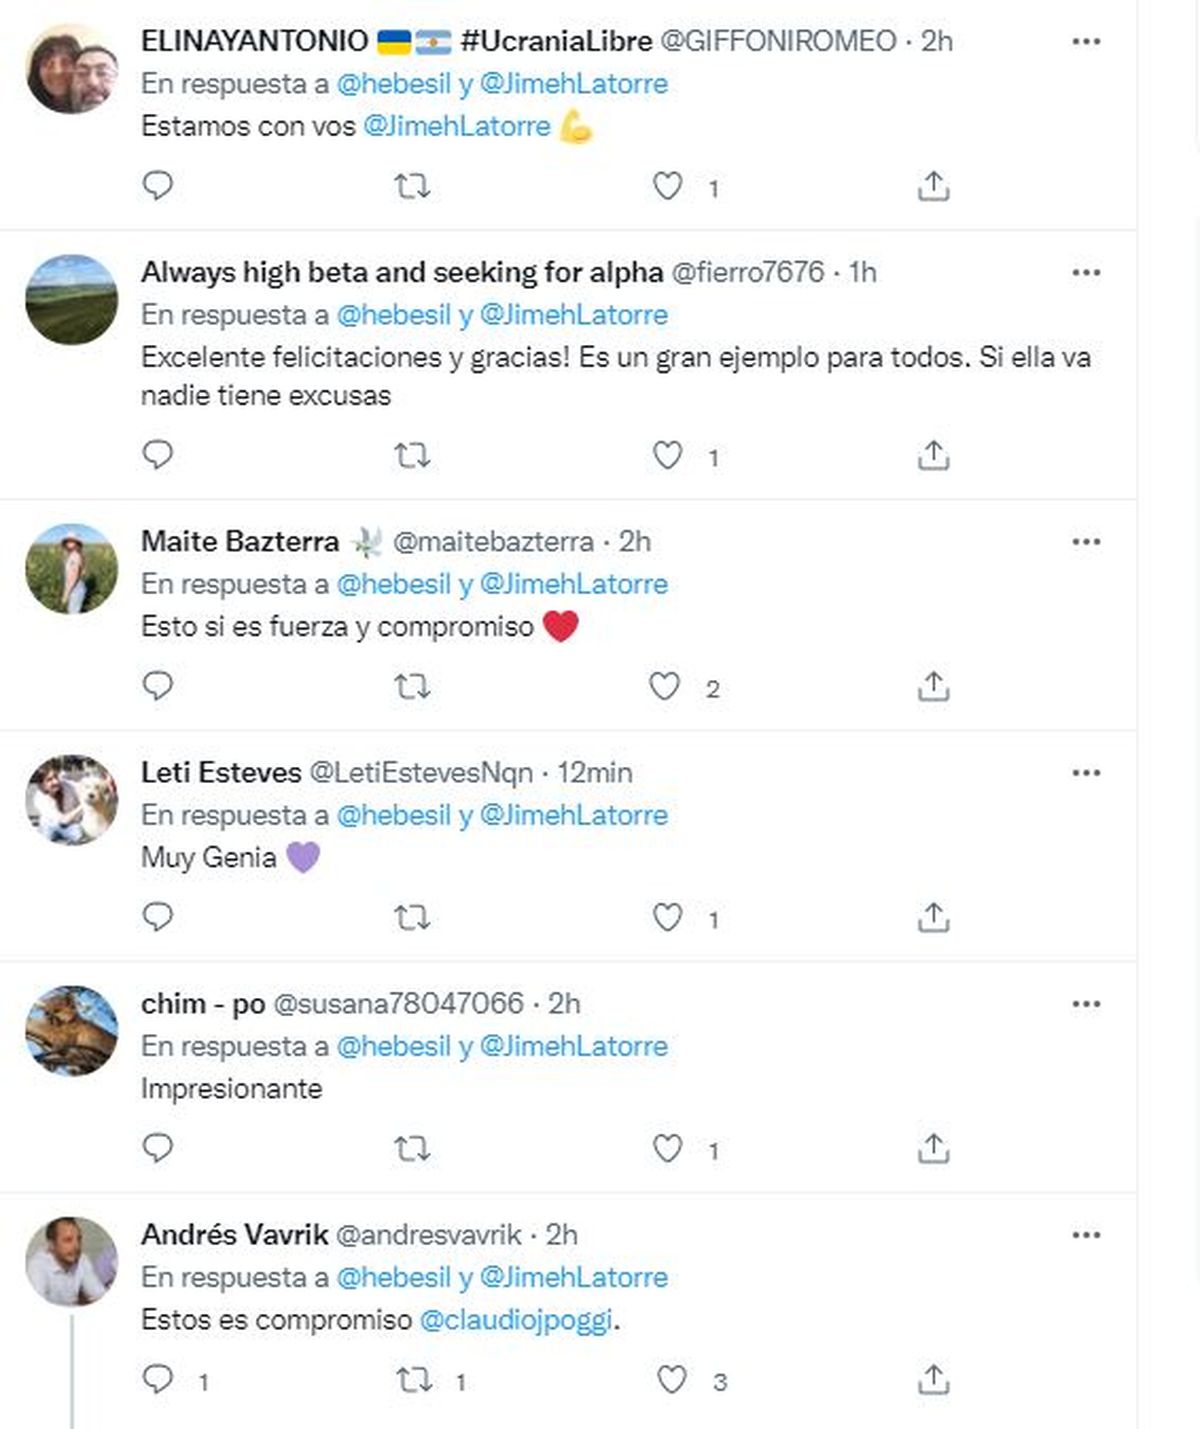Reply to Andrés Vavrik's tweet
1200x1429 pixels.
pyautogui.click(x=158, y=1380)
